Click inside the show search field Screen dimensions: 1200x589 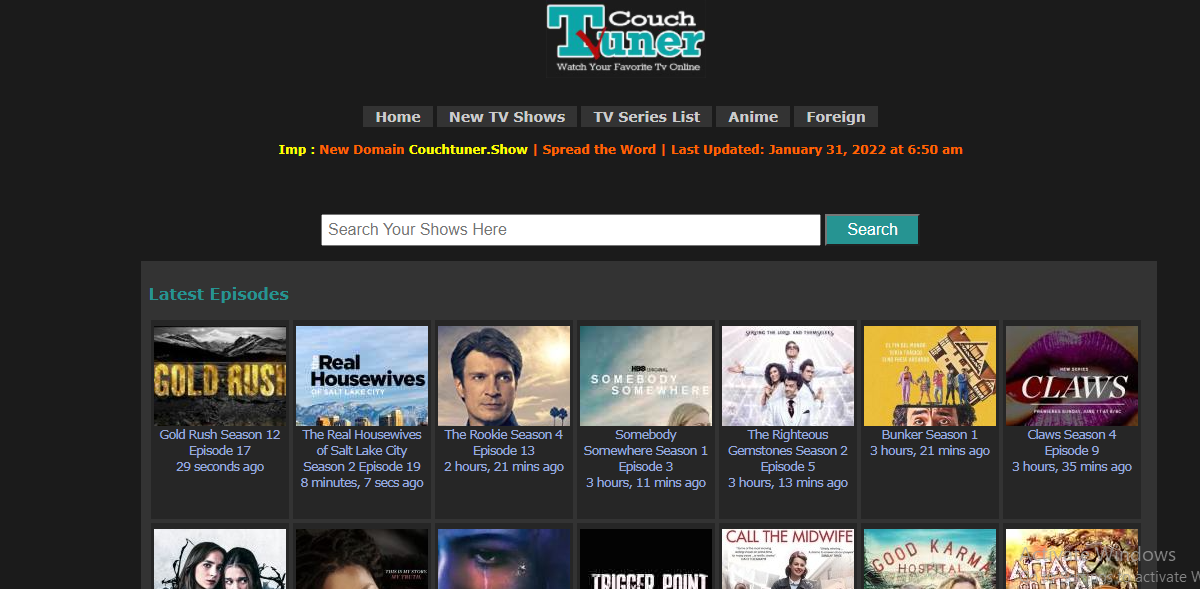(x=570, y=229)
